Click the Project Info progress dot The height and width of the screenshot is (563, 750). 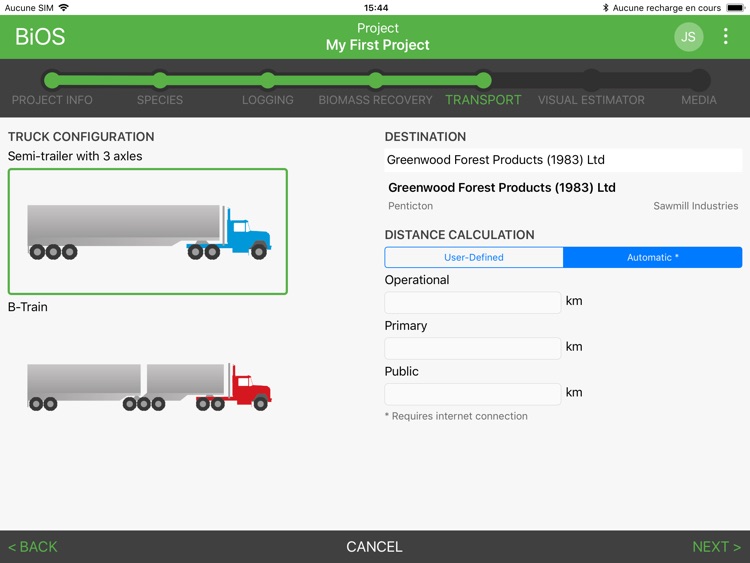tap(52, 80)
